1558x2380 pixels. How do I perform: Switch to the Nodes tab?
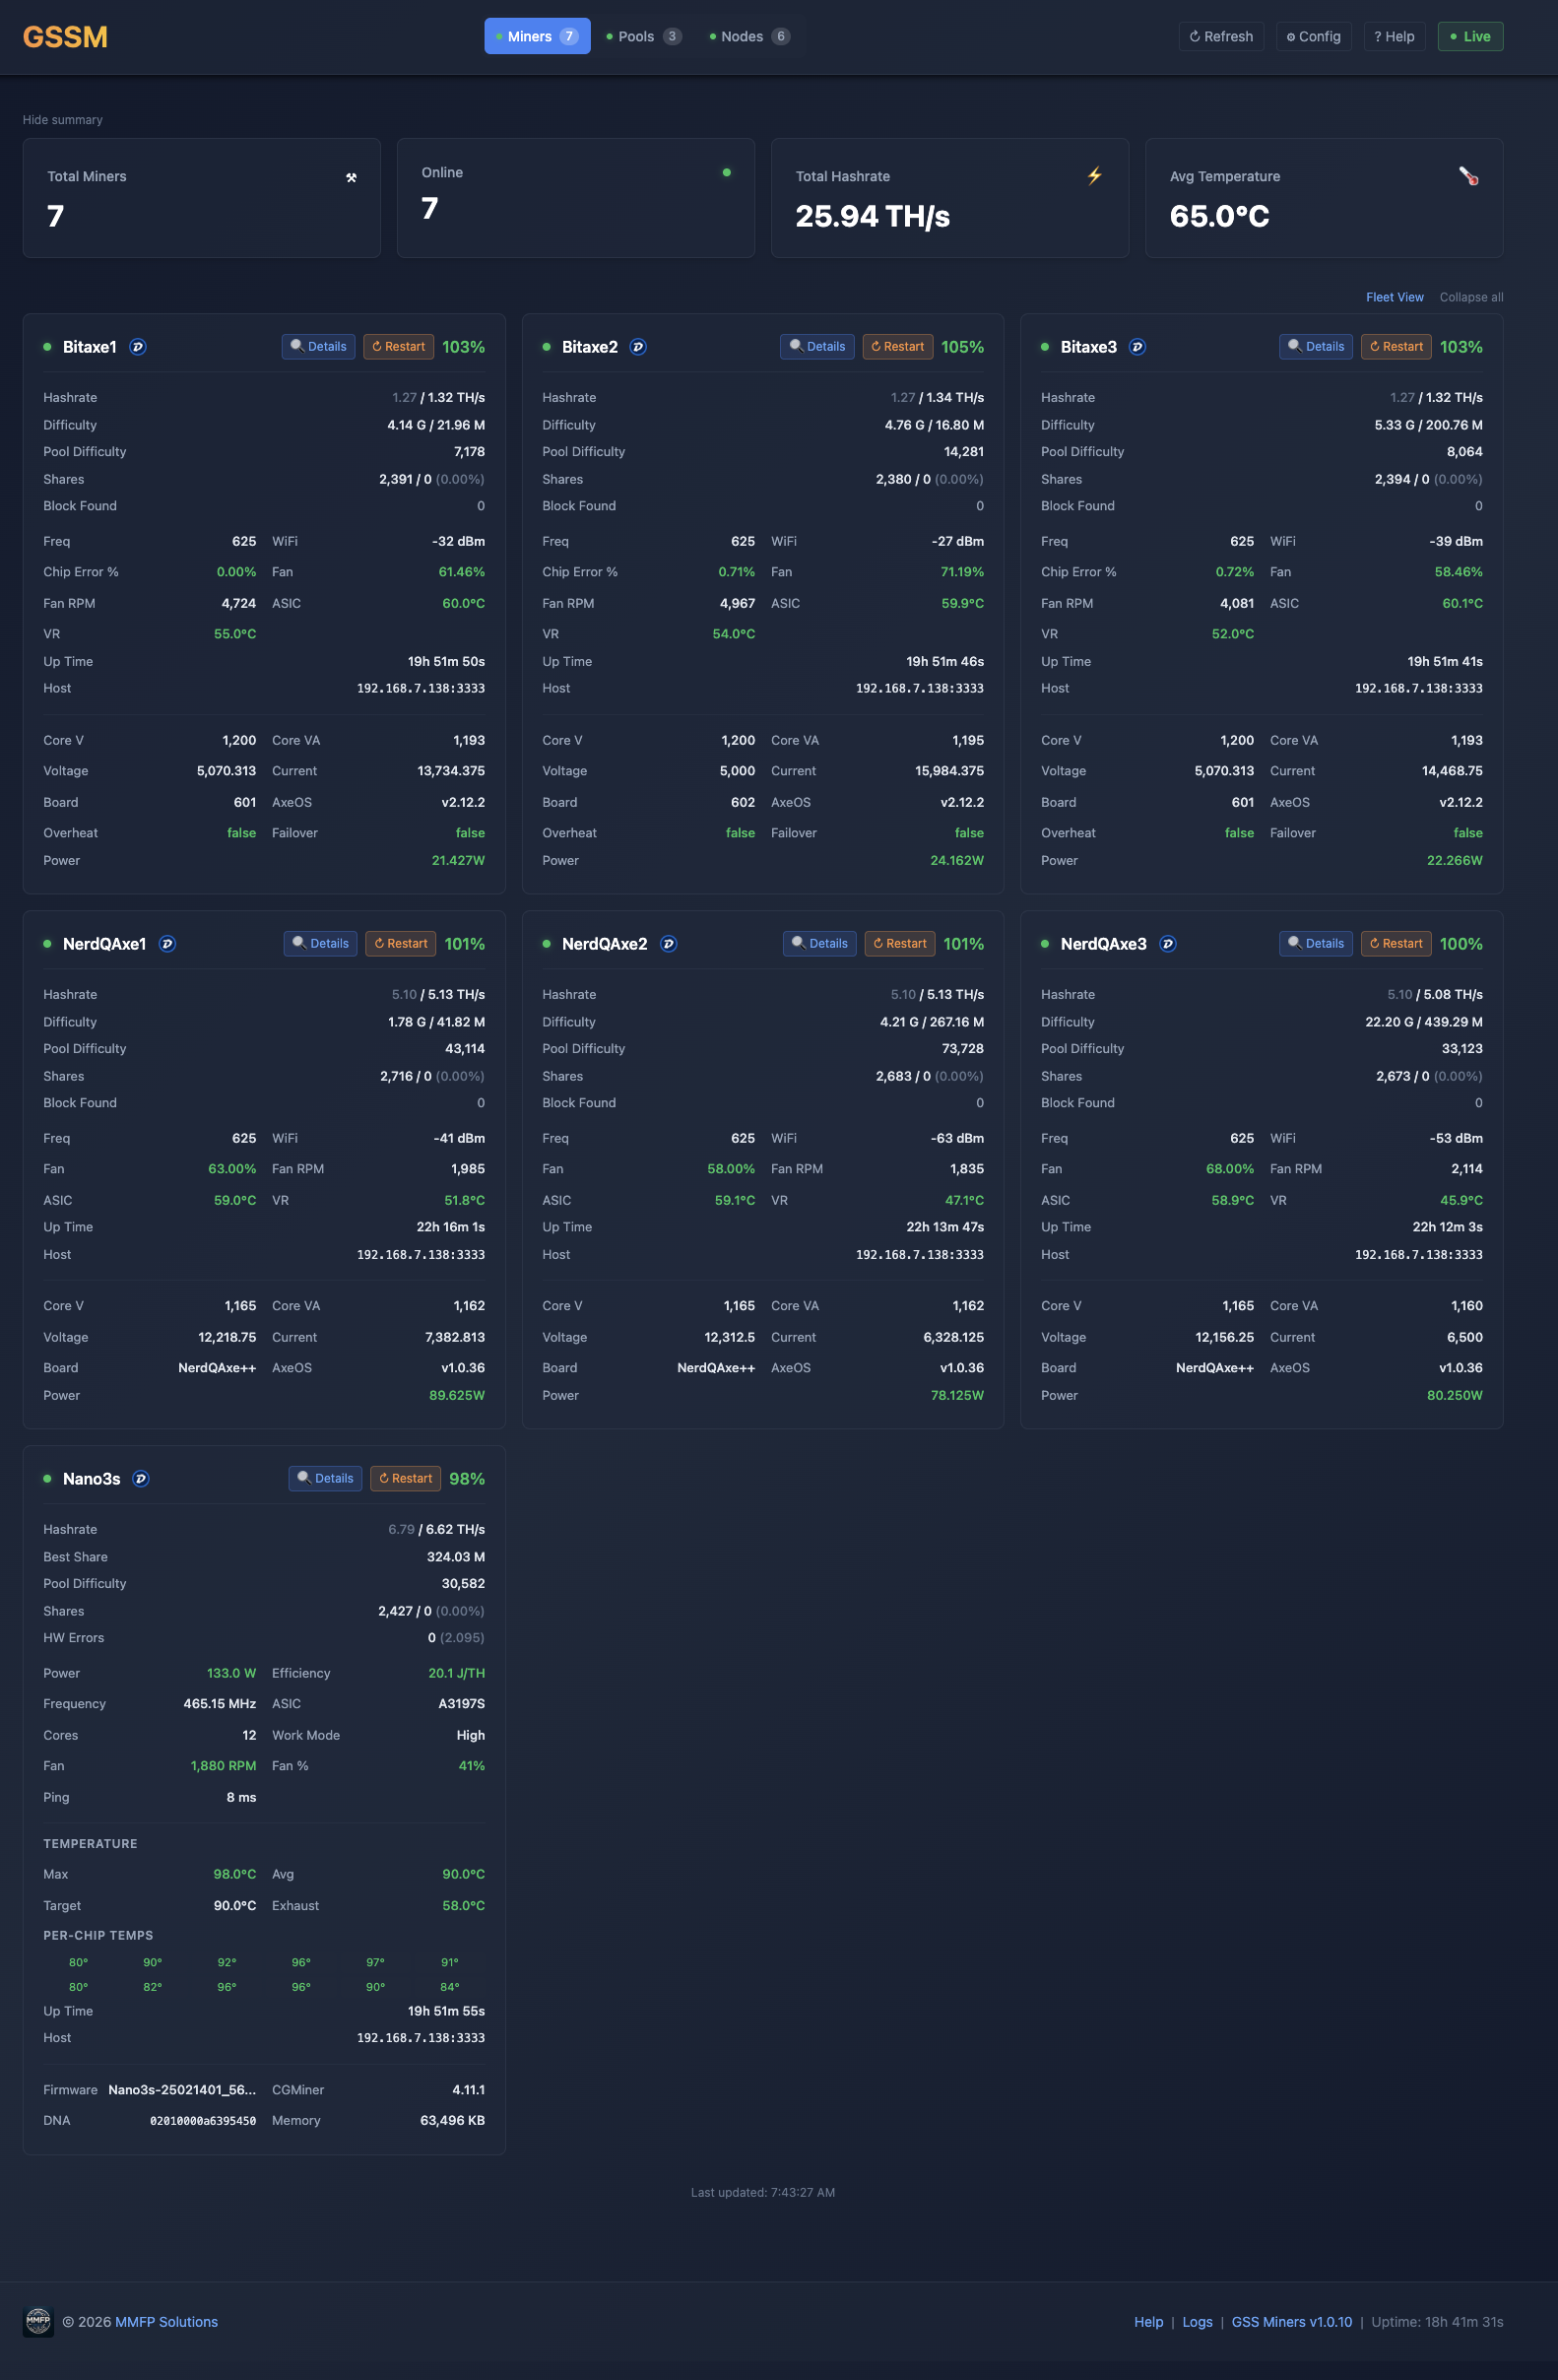tap(750, 36)
